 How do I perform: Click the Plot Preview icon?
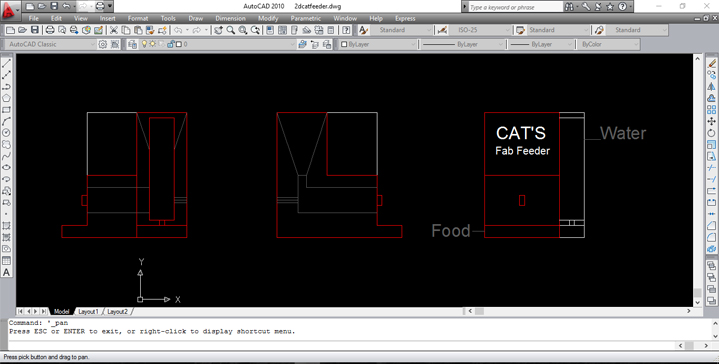61,30
